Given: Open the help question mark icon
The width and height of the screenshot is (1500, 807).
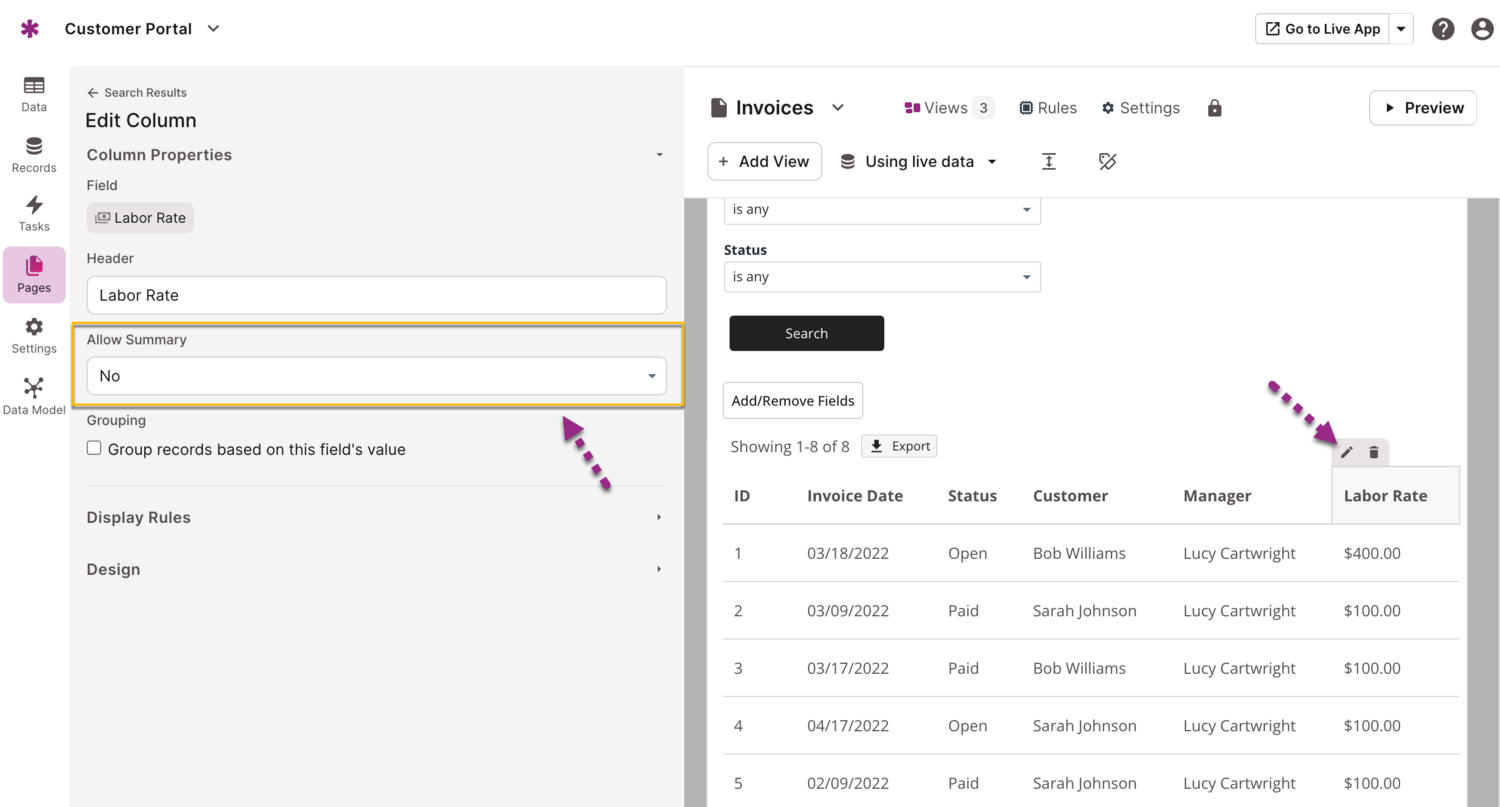Looking at the screenshot, I should (1442, 29).
